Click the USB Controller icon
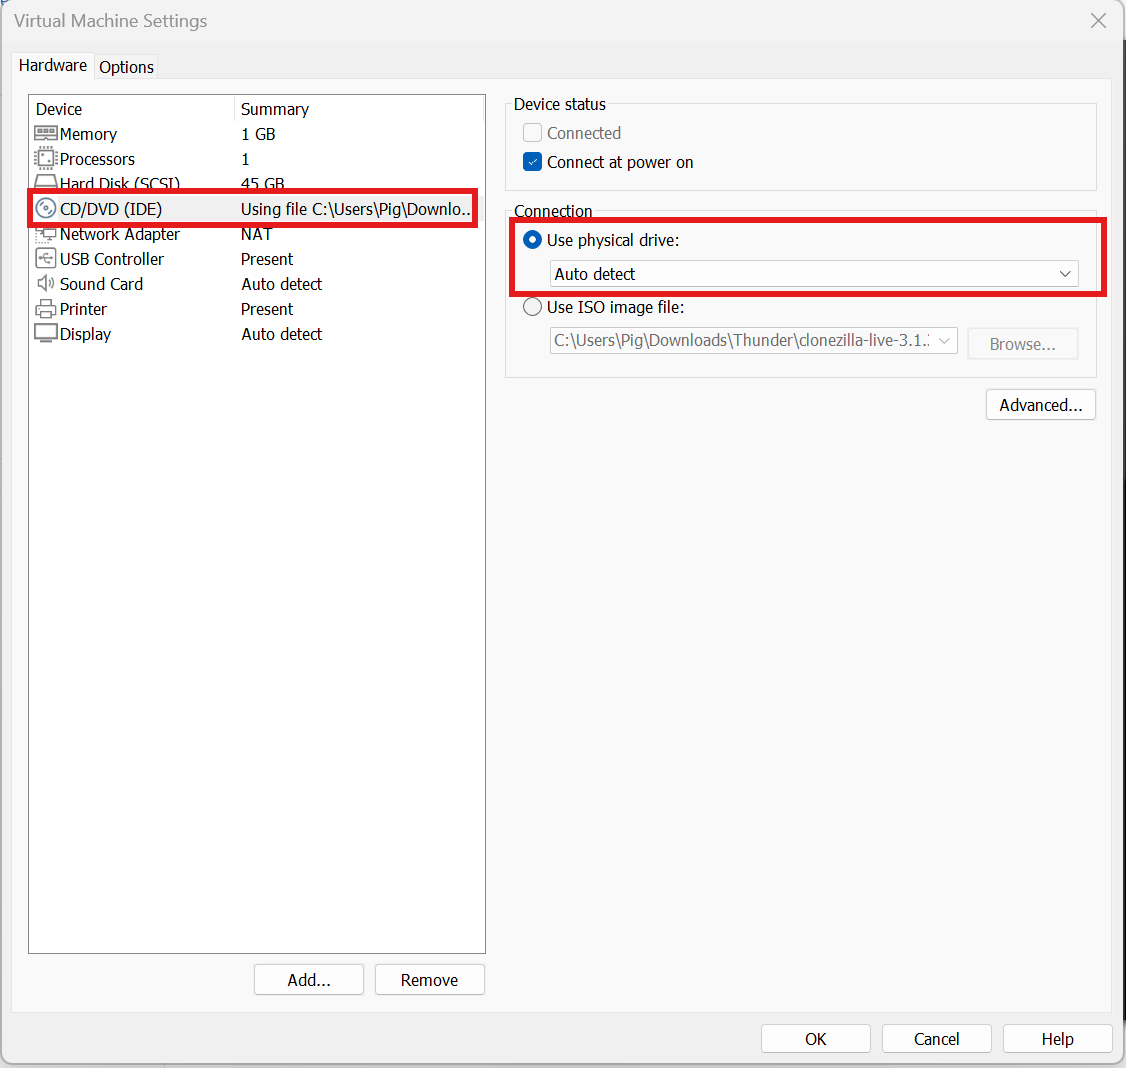Image resolution: width=1126 pixels, height=1068 pixels. coord(46,259)
